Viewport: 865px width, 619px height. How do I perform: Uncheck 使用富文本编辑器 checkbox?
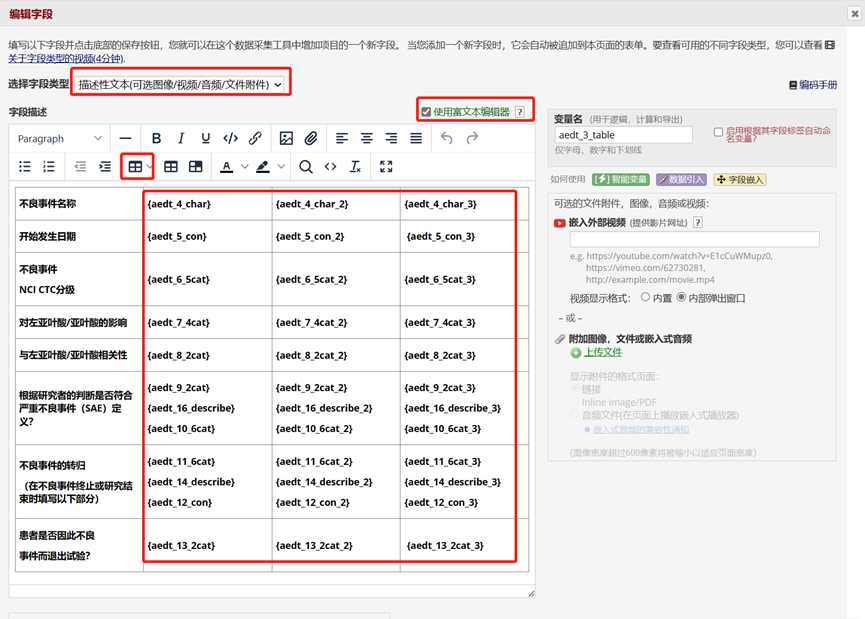click(426, 112)
